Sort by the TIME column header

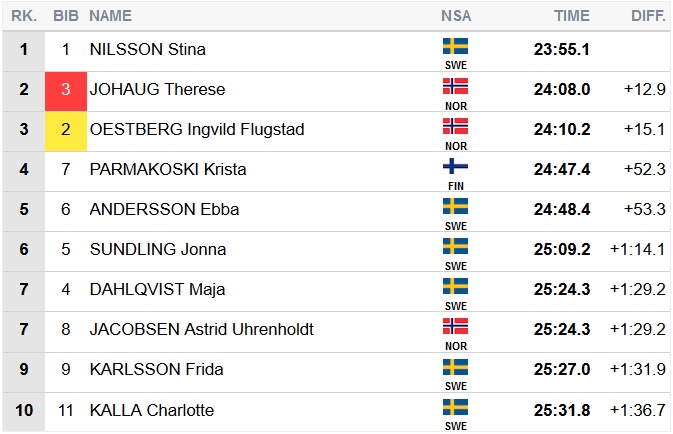pyautogui.click(x=572, y=16)
